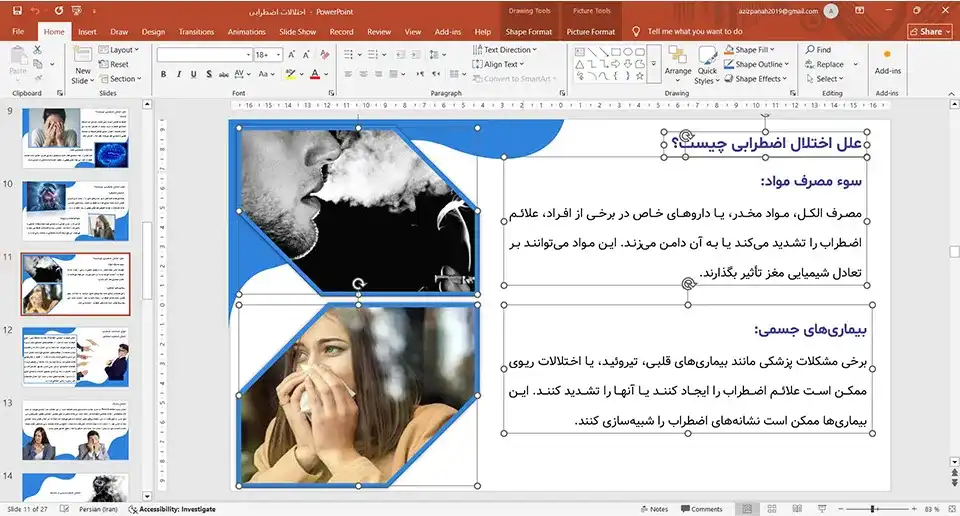Click the New Slide icon
Image resolution: width=960 pixels, height=516 pixels.
[x=83, y=54]
